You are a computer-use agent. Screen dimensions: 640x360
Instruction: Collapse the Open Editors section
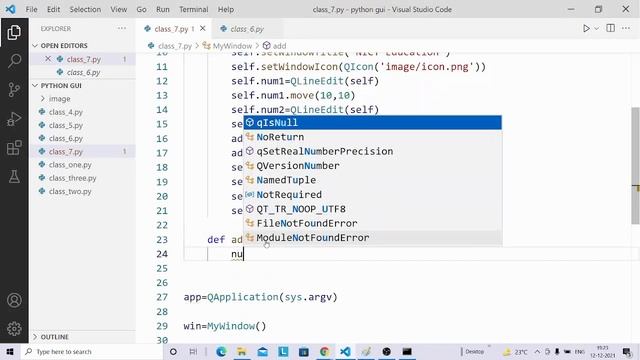83,45
